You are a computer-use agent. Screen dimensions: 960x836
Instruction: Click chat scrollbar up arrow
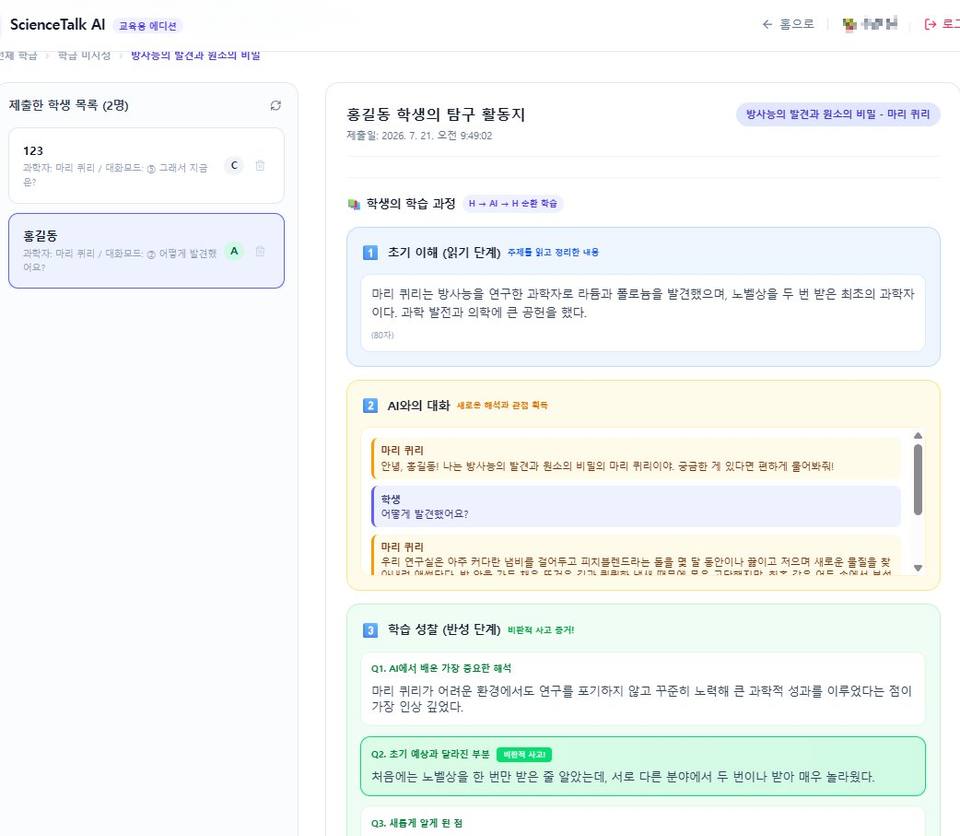pyautogui.click(x=918, y=435)
